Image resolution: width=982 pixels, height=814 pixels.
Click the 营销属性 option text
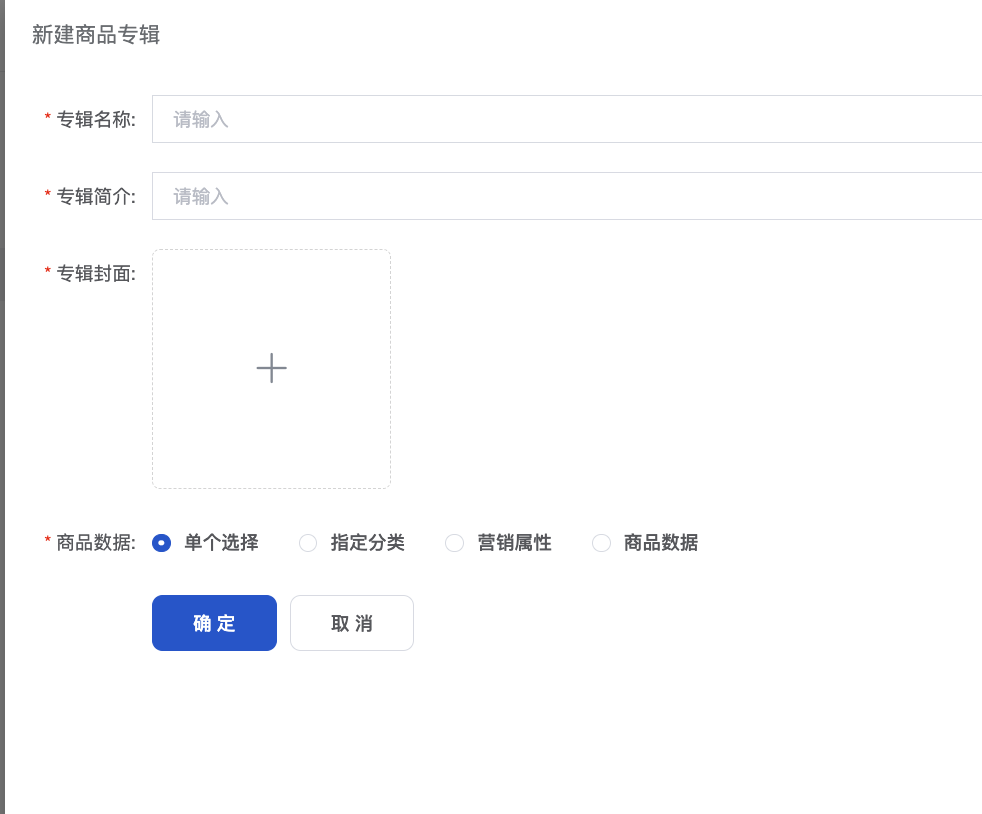tap(514, 543)
